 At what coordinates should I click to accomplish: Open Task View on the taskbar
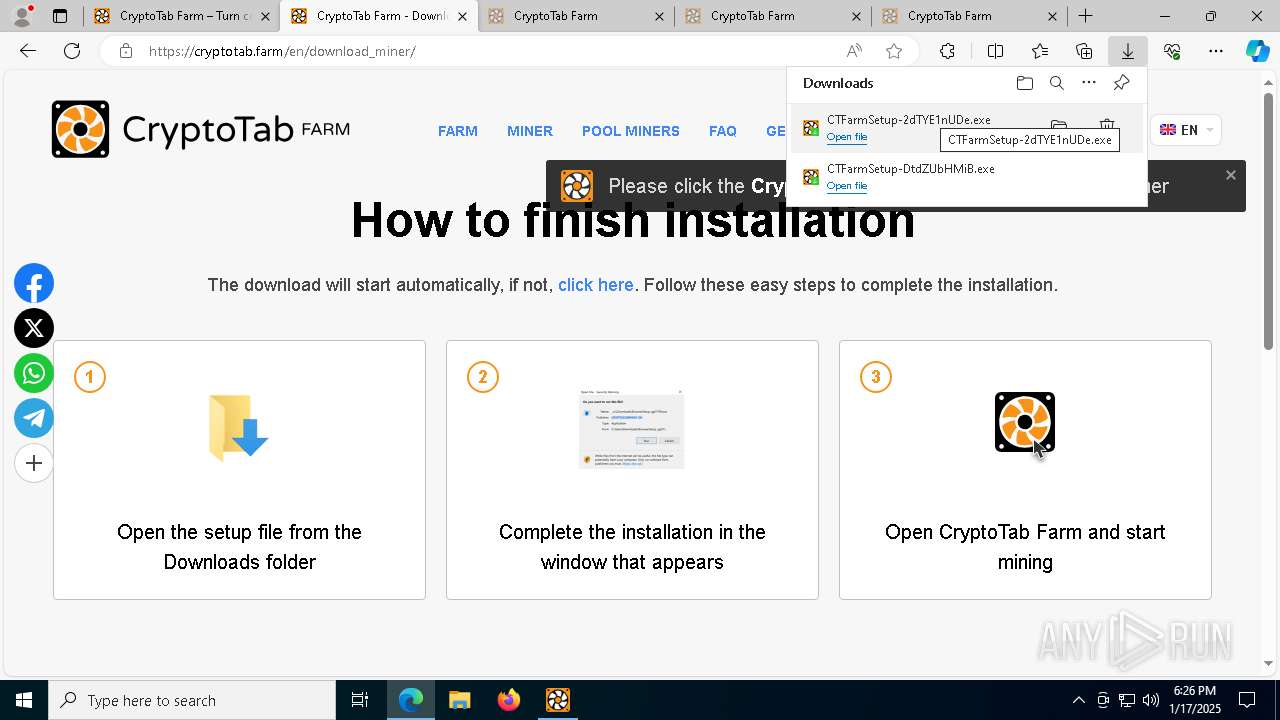360,700
